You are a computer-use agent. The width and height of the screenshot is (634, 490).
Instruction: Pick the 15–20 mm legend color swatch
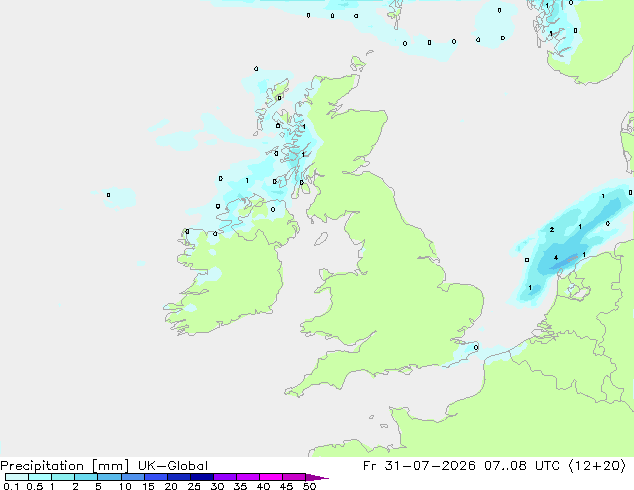156,477
